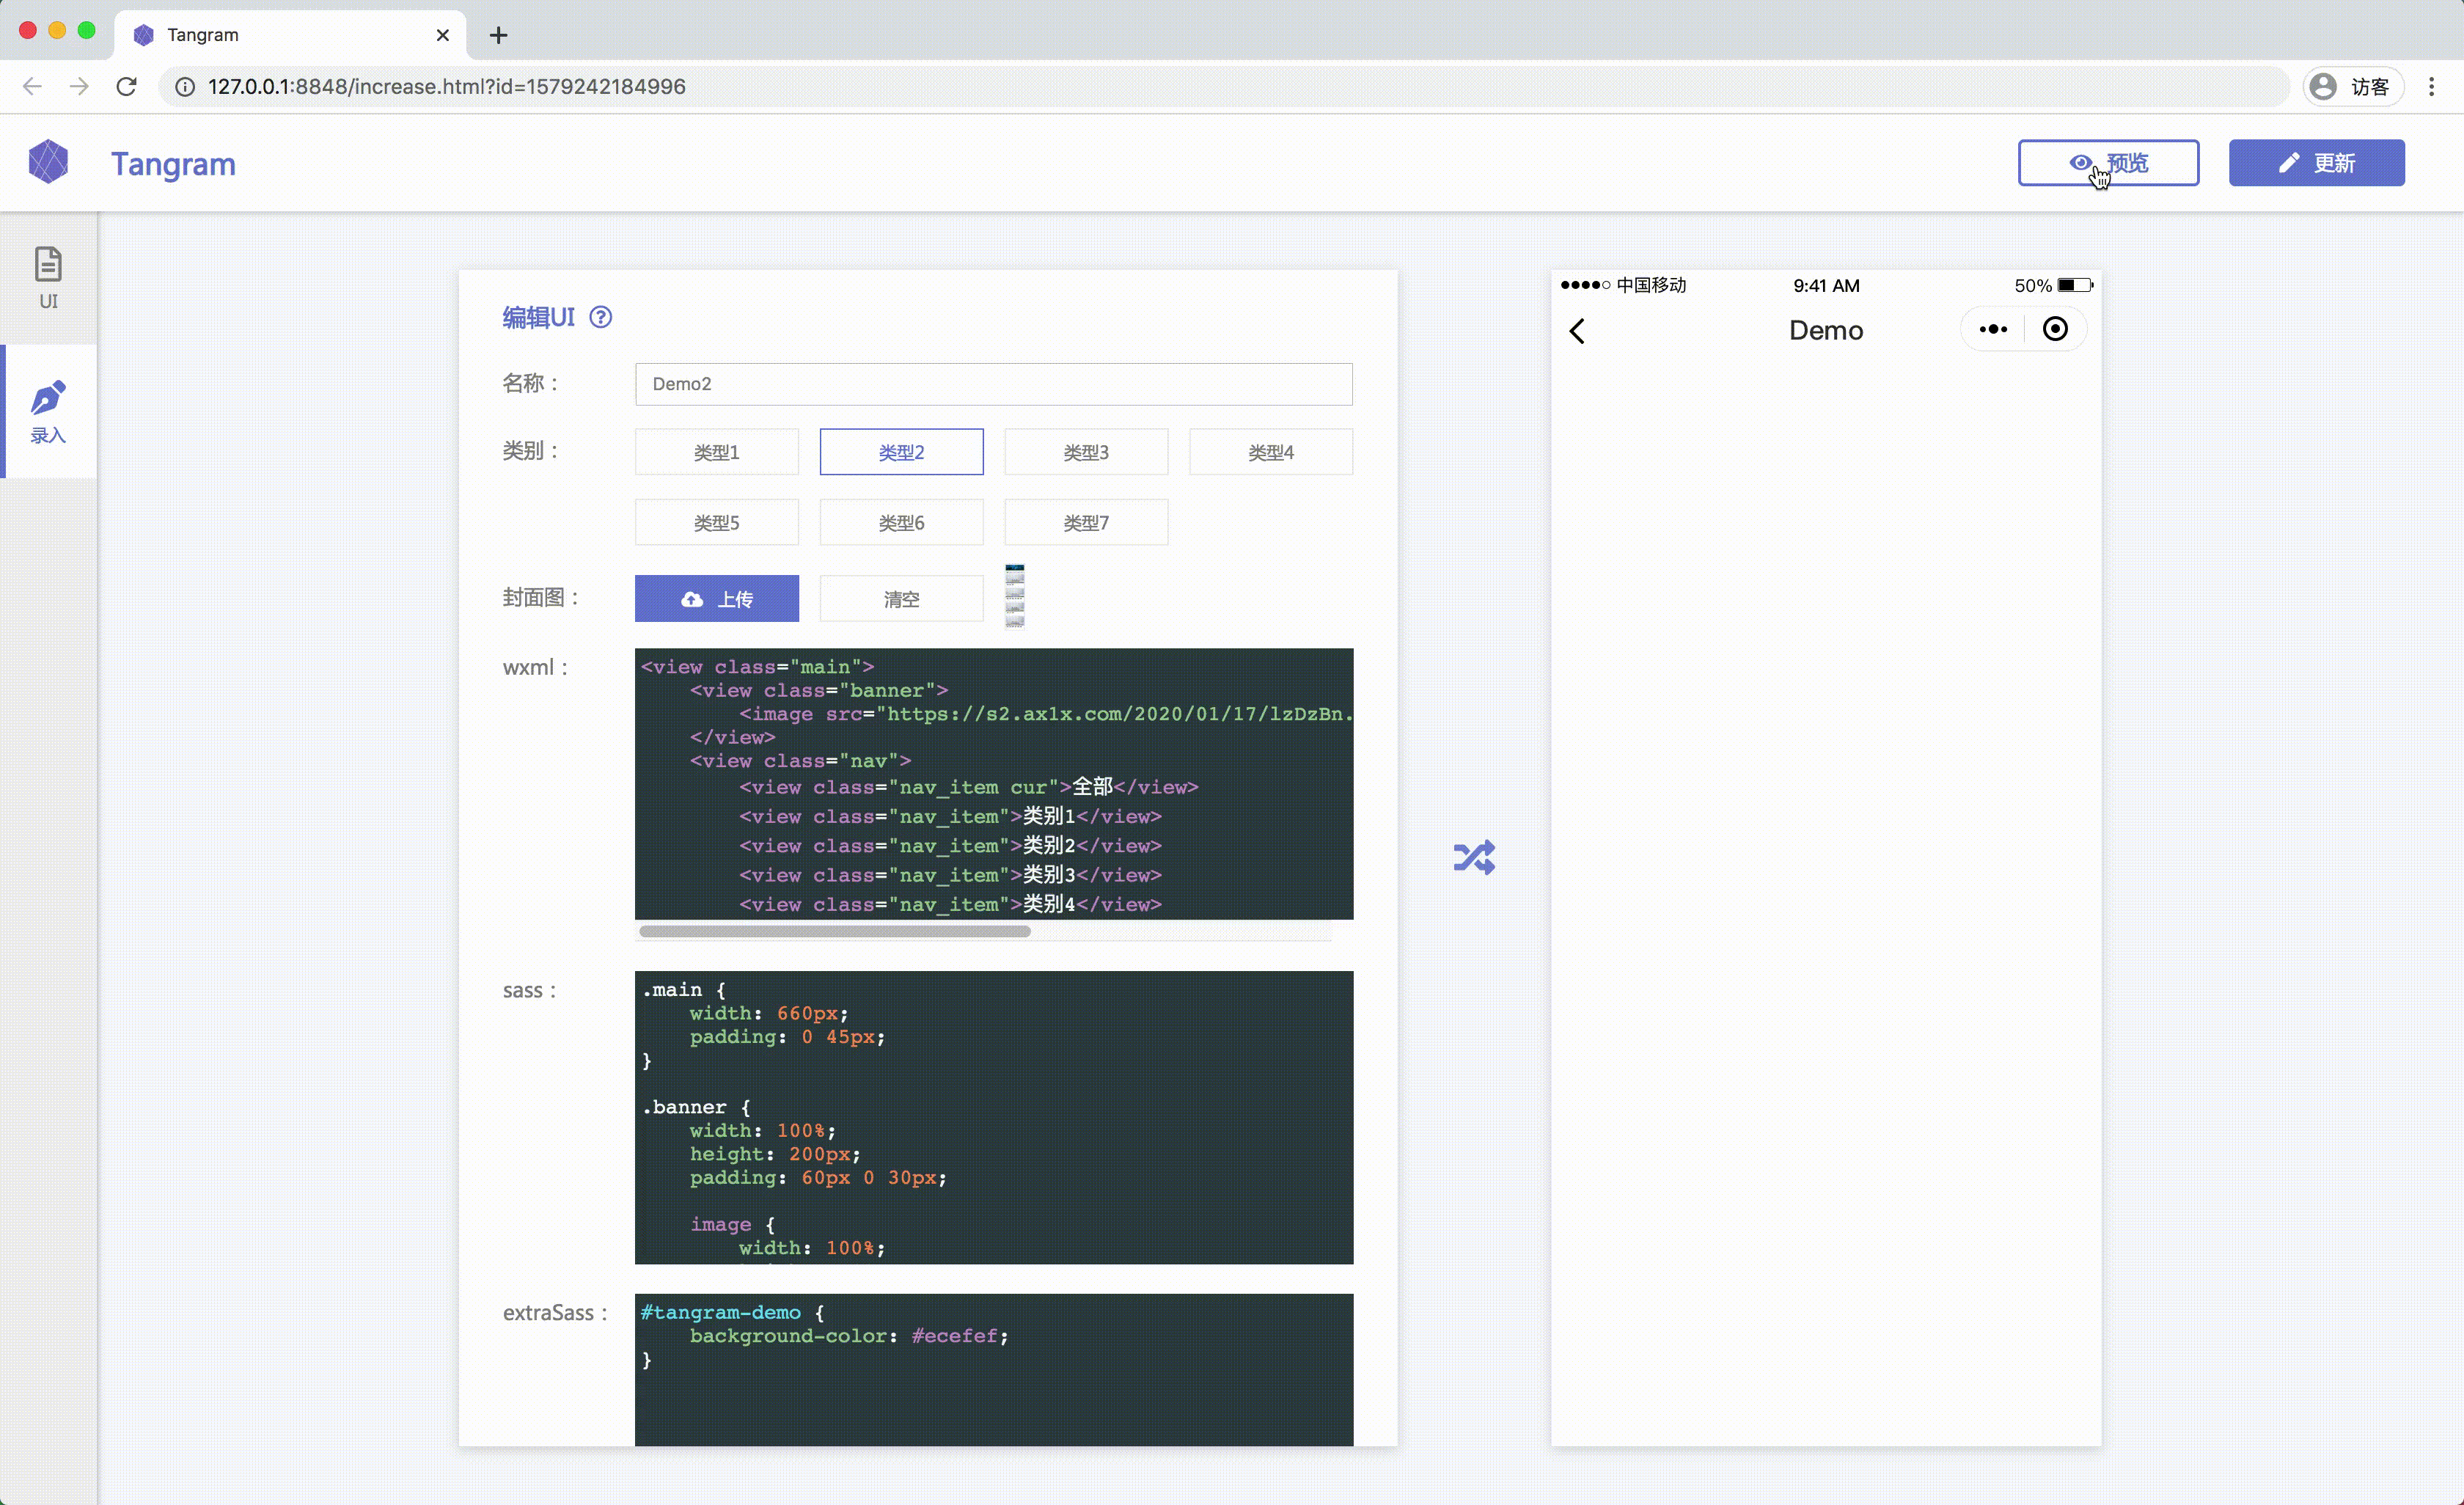Tap the three dots in phone header
Viewport: 2464px width, 1505px height.
click(1992, 329)
